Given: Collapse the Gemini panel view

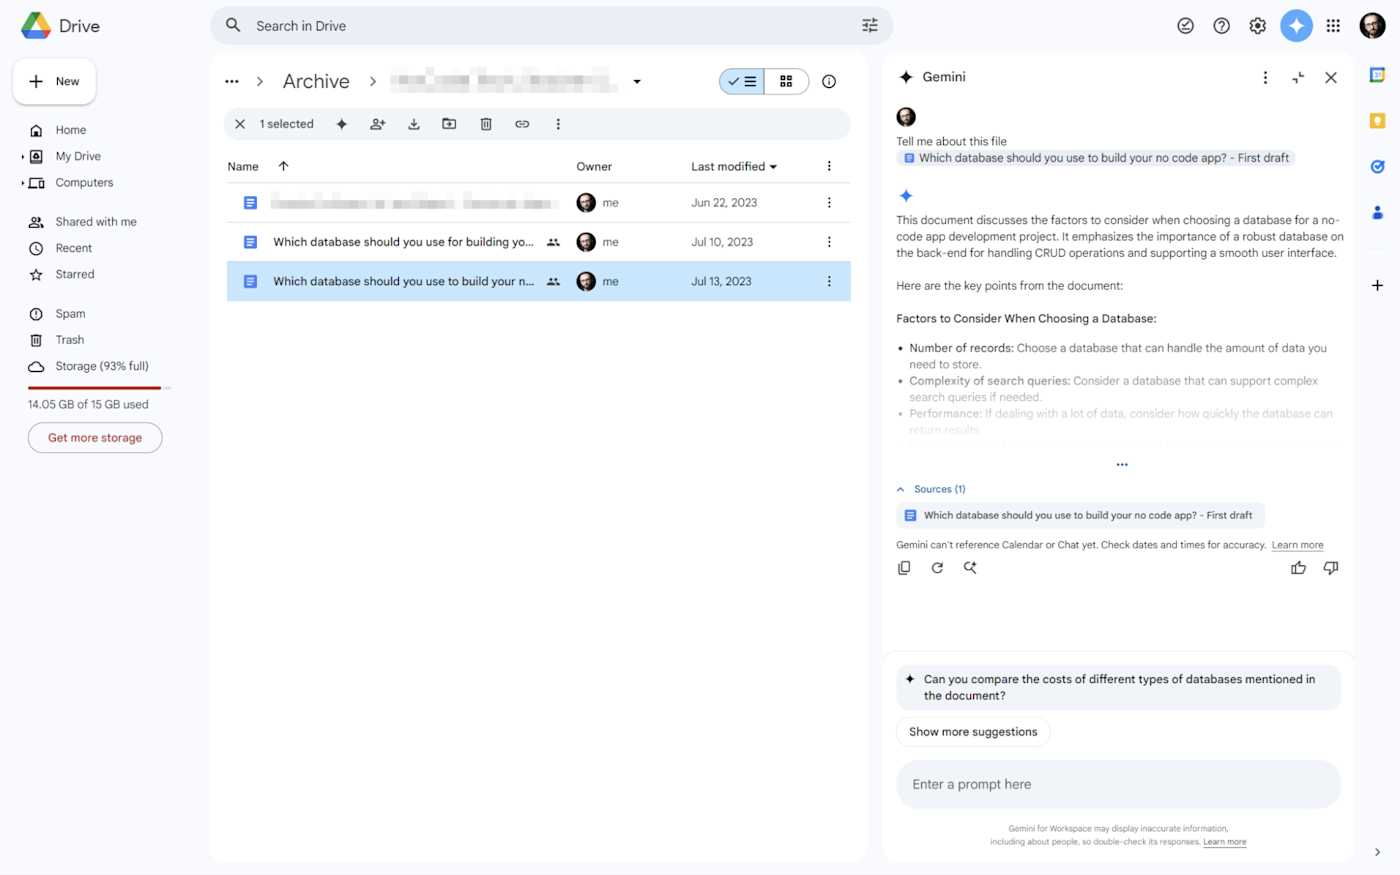Looking at the screenshot, I should (x=1298, y=78).
